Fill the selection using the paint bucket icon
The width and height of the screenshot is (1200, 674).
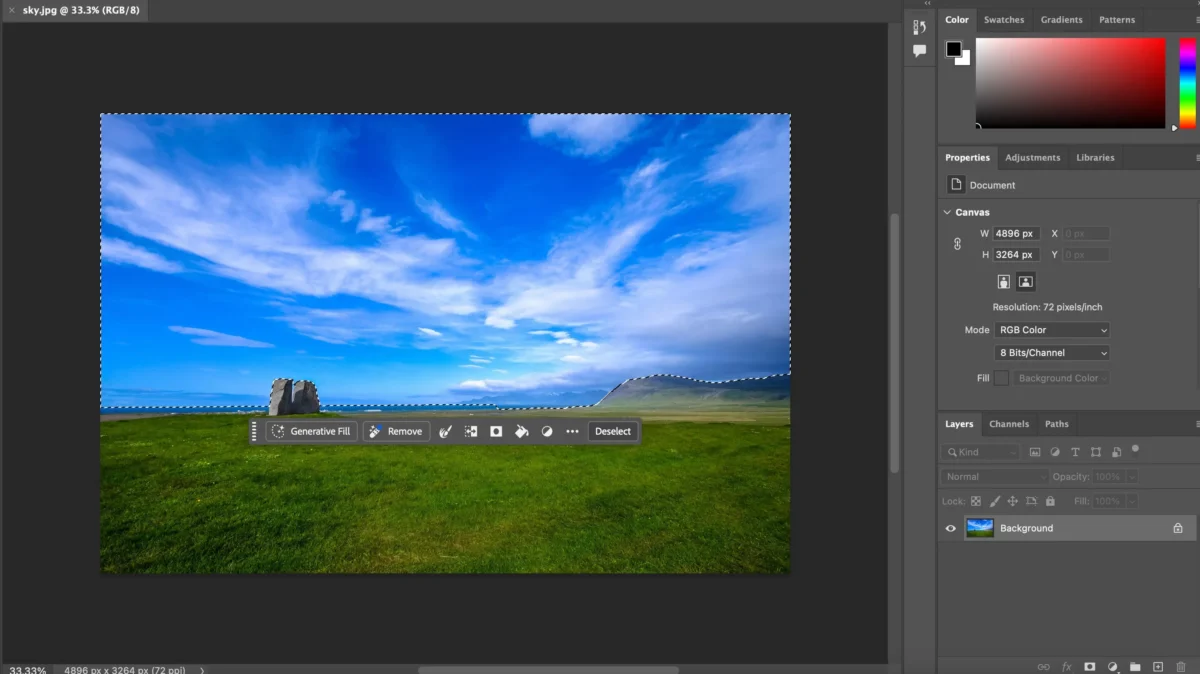click(521, 431)
